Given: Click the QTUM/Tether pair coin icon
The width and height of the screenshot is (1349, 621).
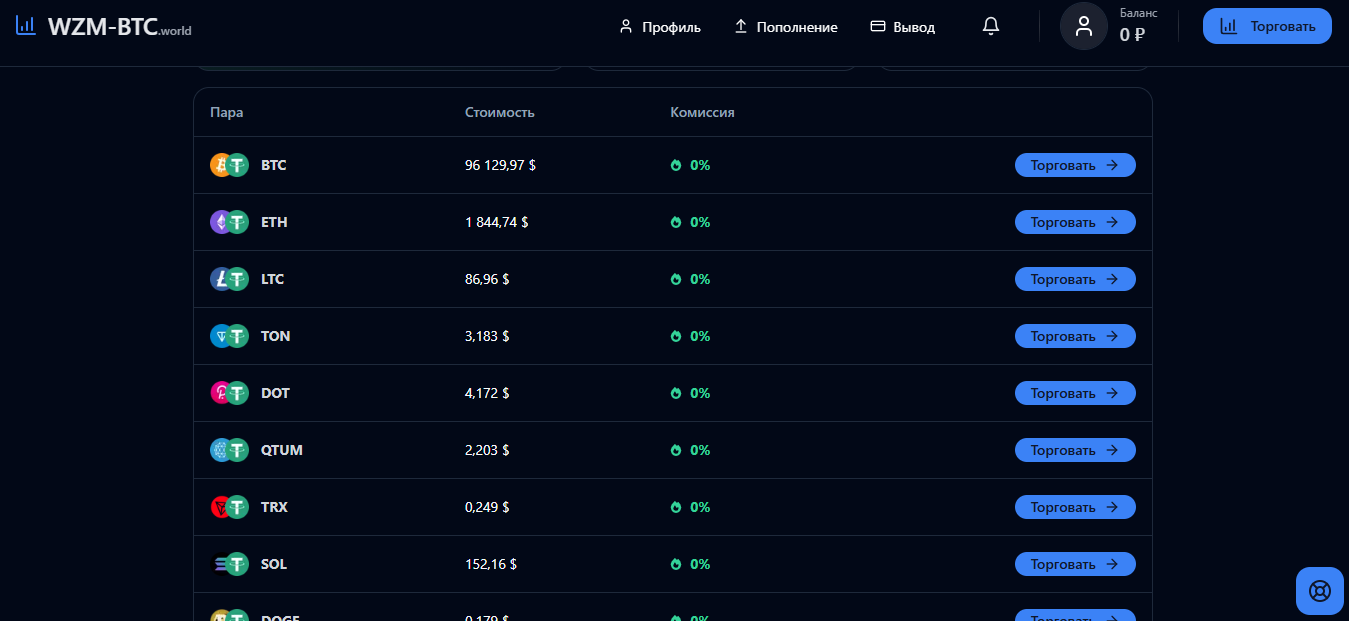Looking at the screenshot, I should 229,450.
